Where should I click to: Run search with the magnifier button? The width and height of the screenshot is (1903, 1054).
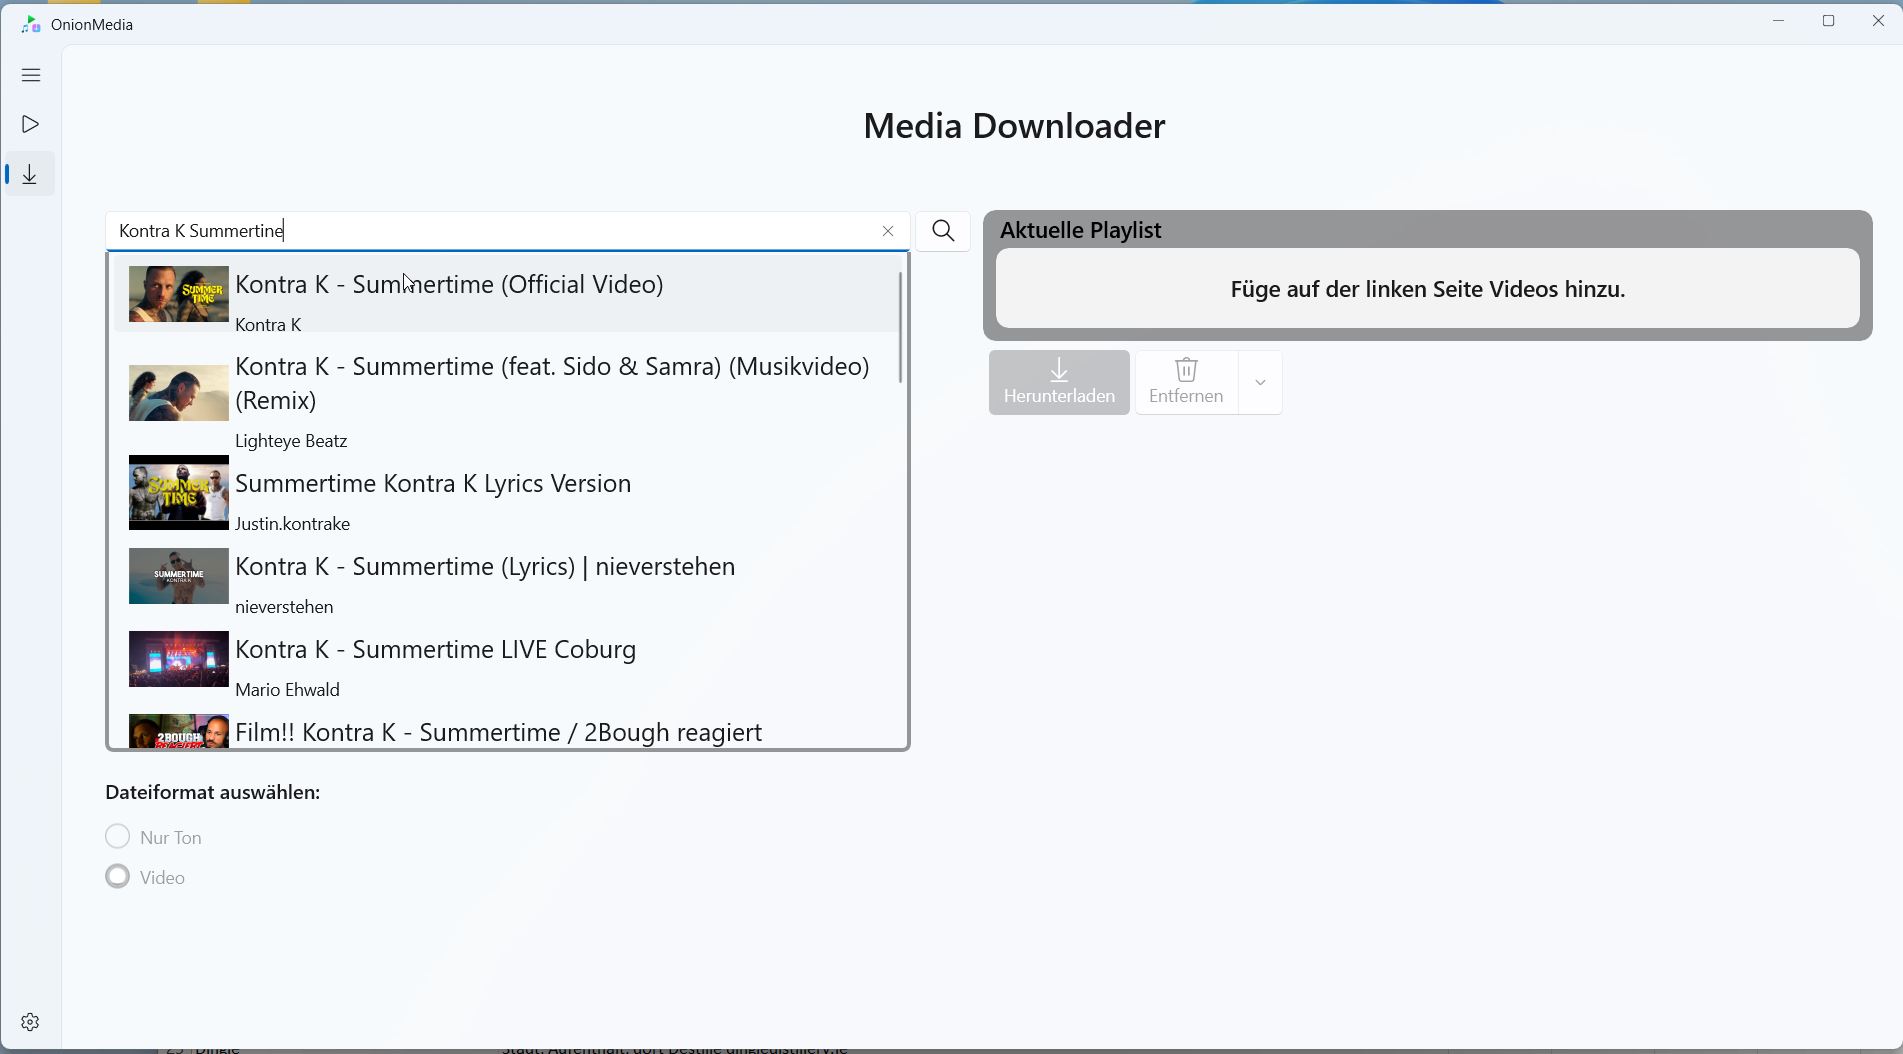coord(943,231)
